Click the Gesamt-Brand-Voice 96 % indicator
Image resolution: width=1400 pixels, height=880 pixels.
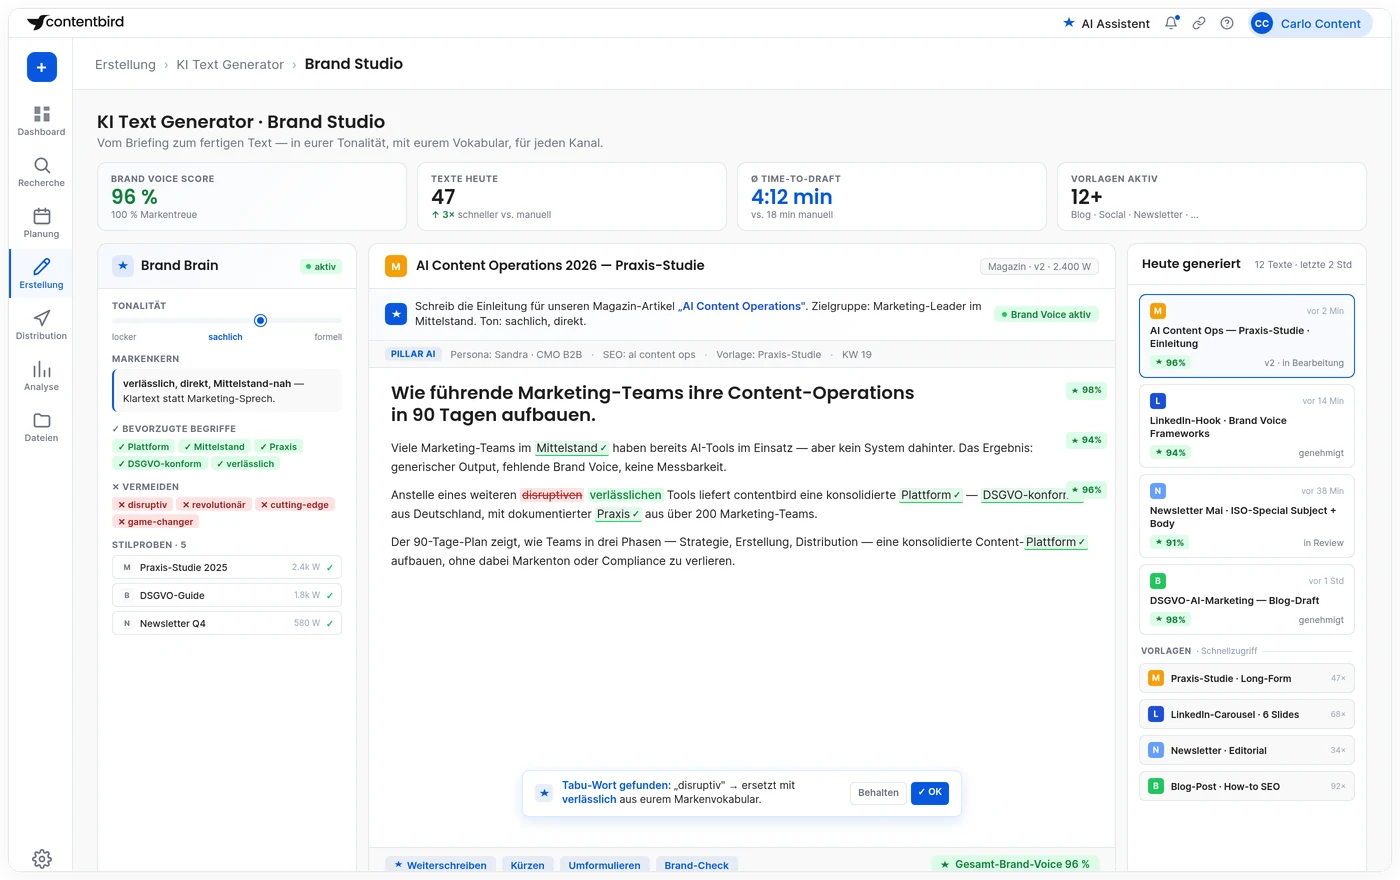point(1017,865)
